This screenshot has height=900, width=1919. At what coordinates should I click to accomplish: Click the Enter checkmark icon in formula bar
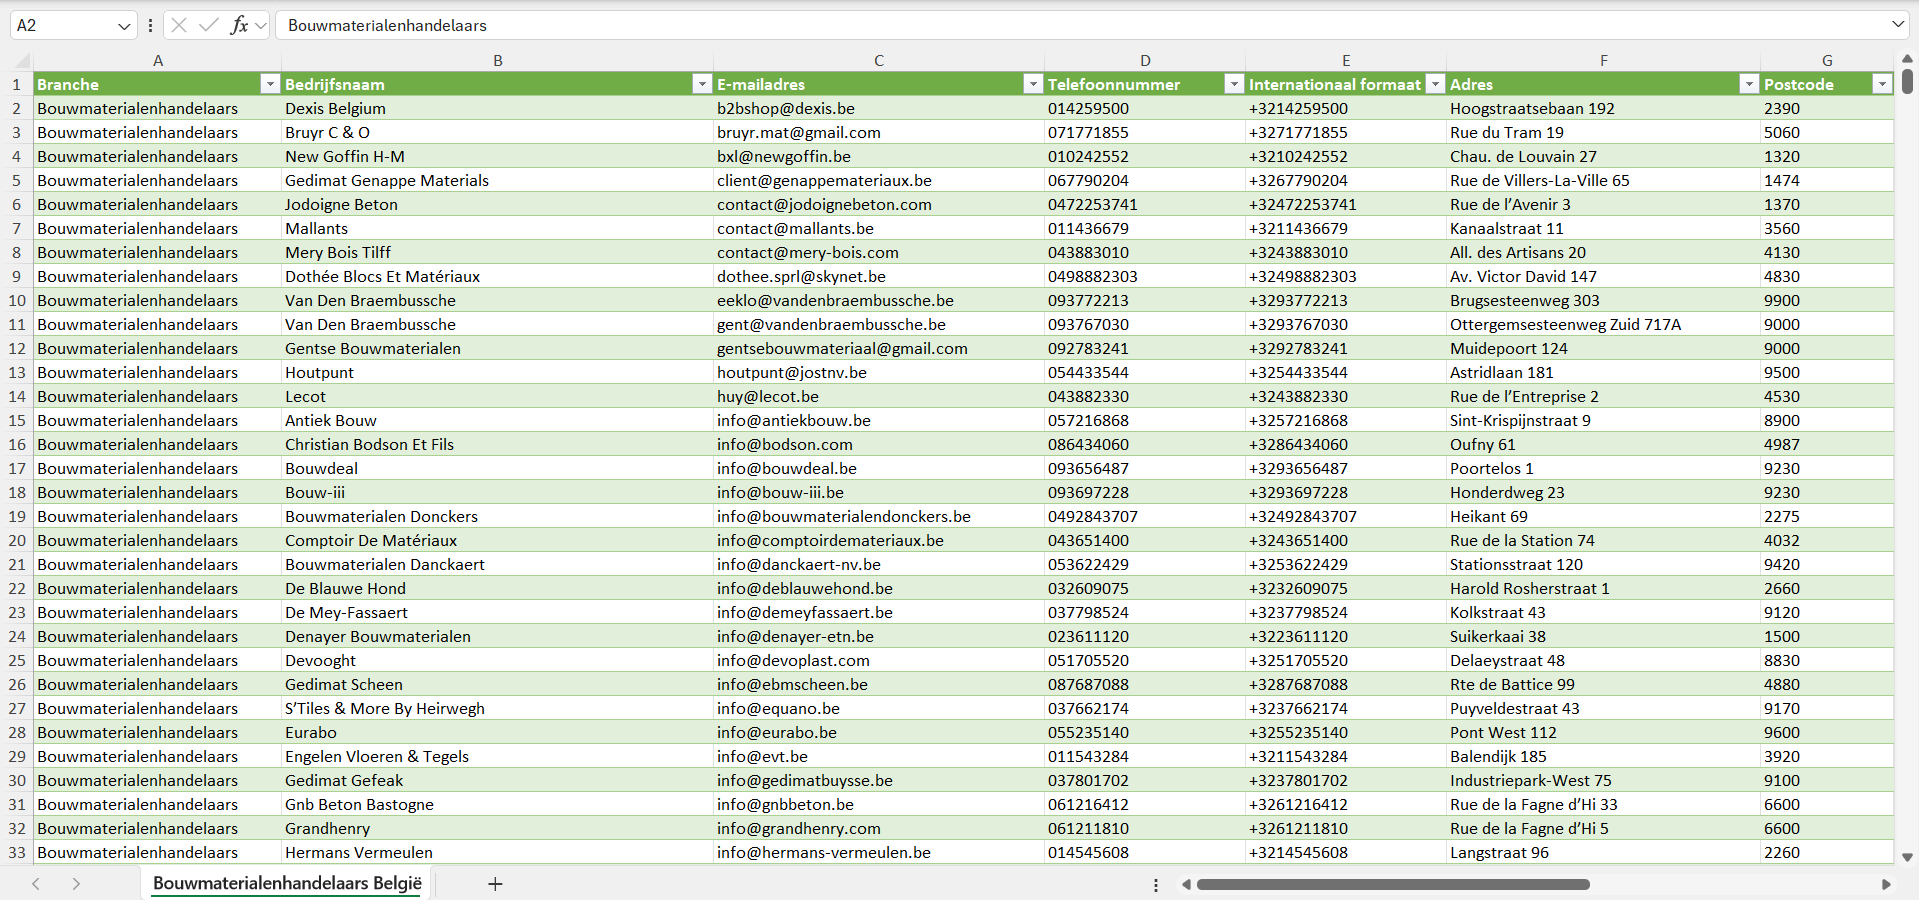208,25
